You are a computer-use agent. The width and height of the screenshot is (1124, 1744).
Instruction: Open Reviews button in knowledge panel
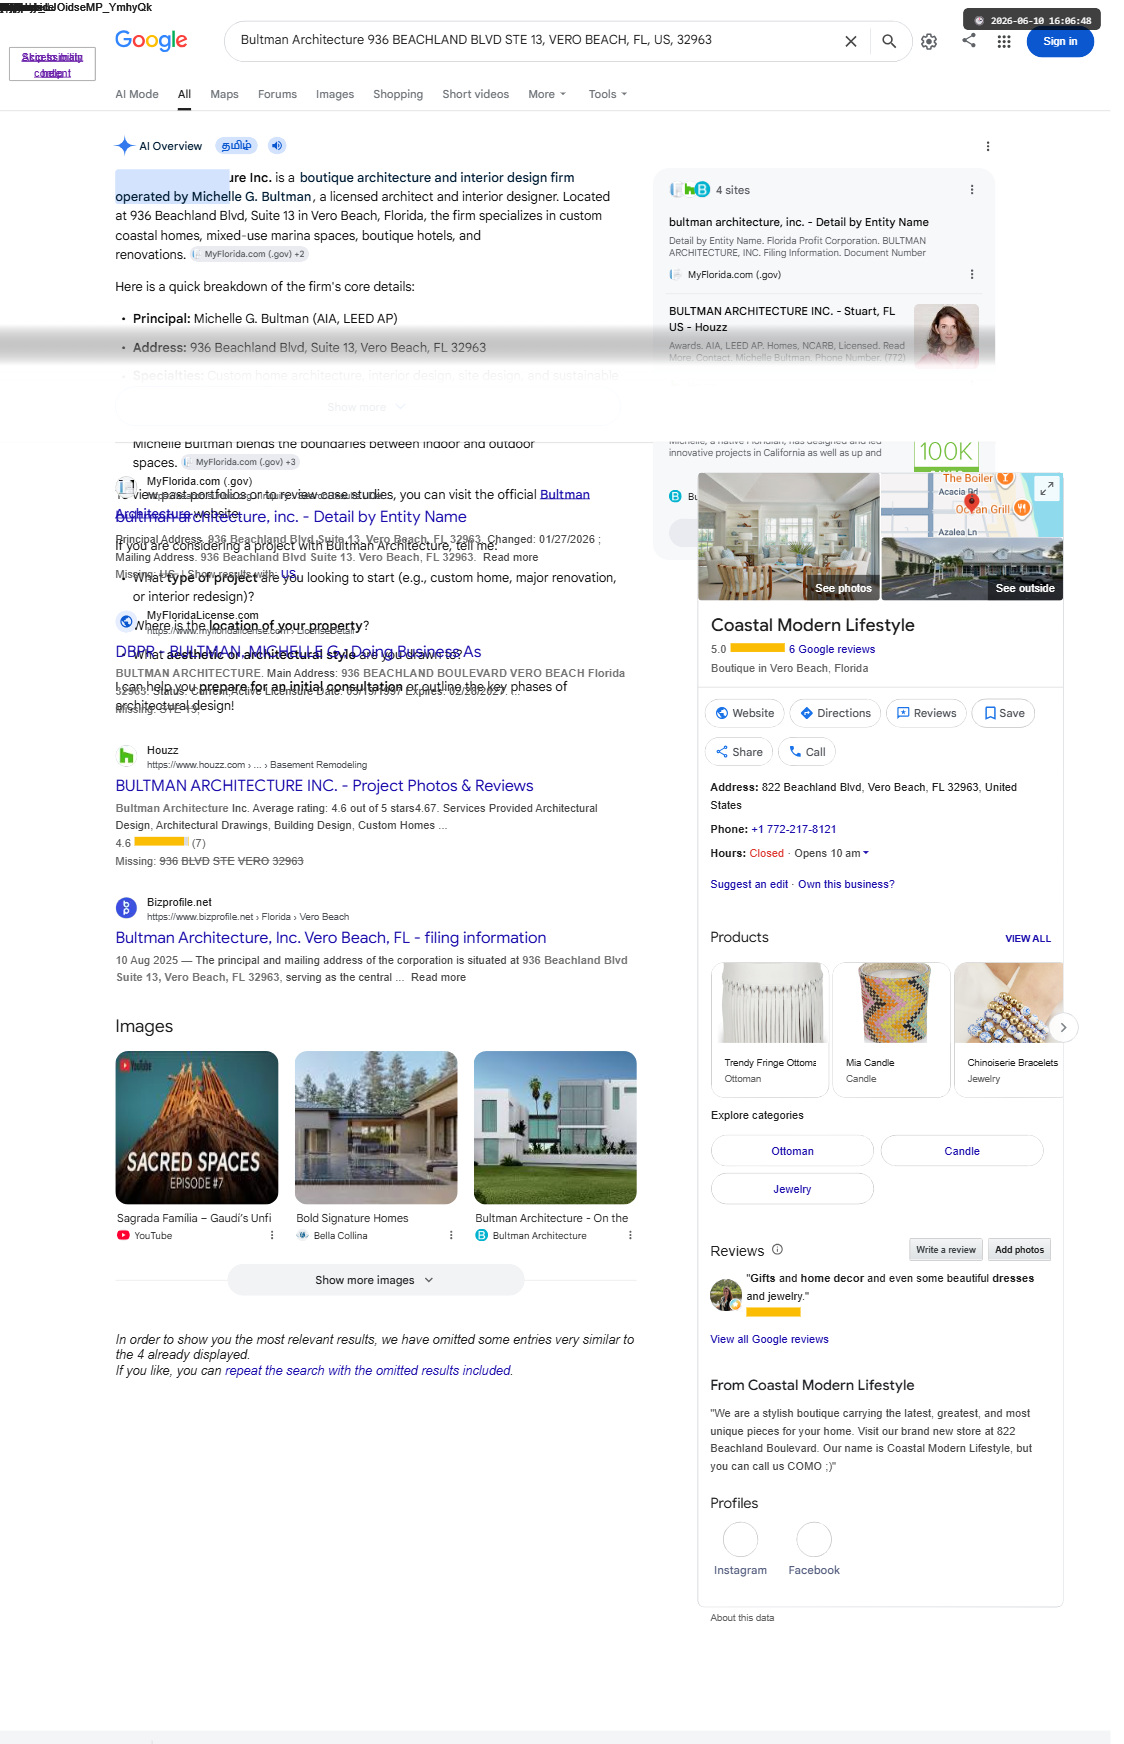coord(926,713)
